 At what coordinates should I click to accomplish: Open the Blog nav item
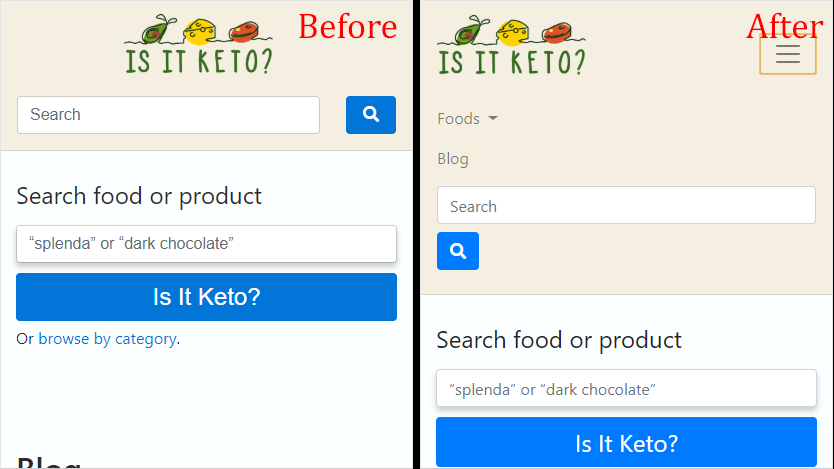tap(453, 159)
